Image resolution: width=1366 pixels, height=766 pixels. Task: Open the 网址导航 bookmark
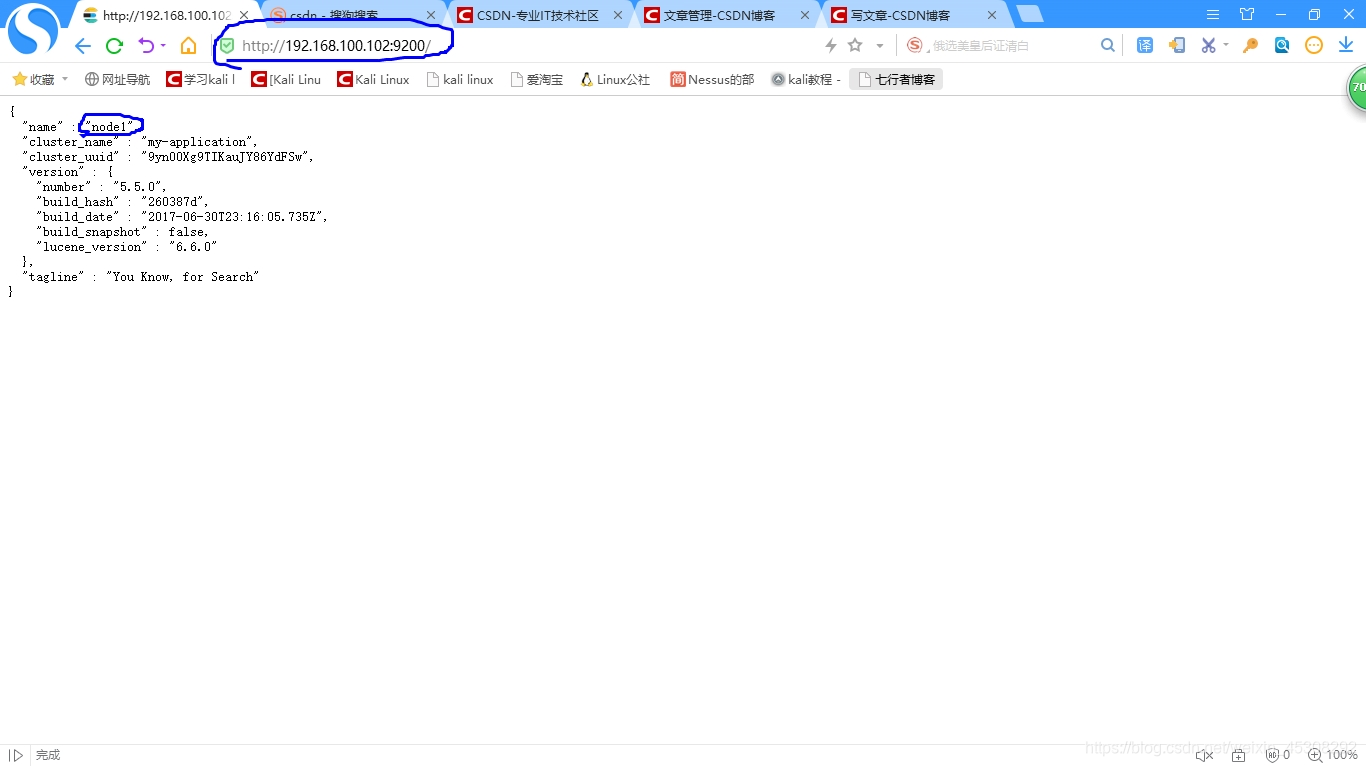click(x=117, y=79)
